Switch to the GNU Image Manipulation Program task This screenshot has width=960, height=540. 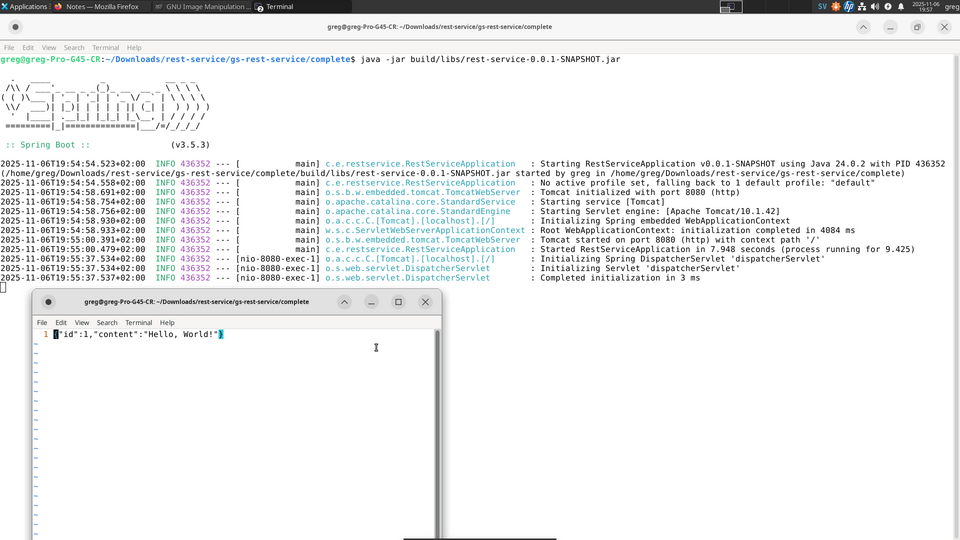[202, 6]
